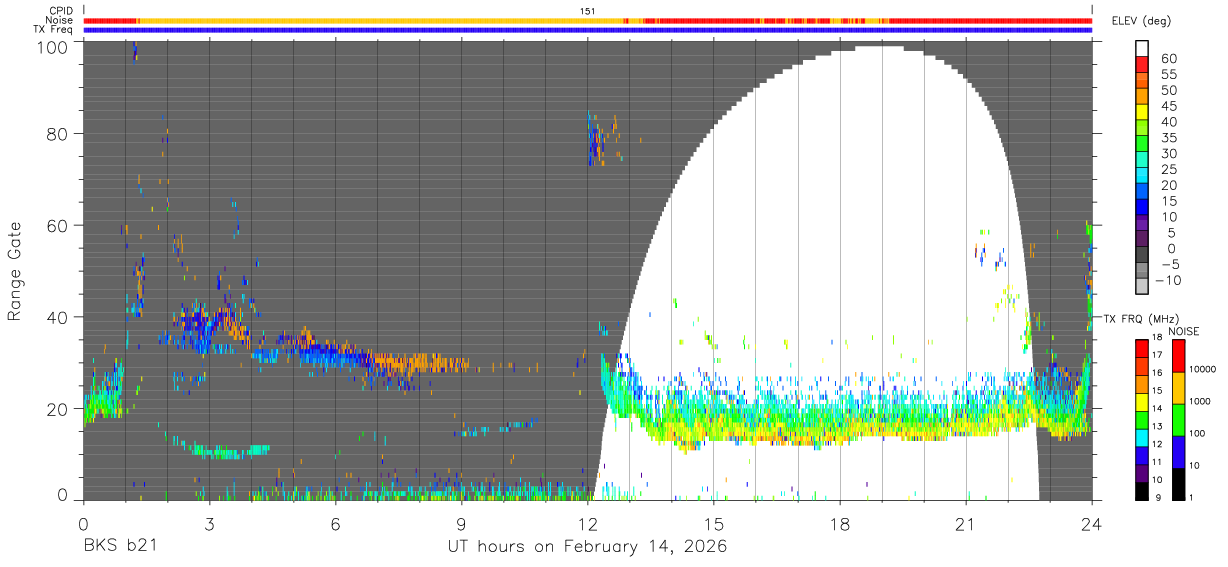The image size is (1228, 567).
Task: Click range gate tick label 80
Action: (56, 134)
